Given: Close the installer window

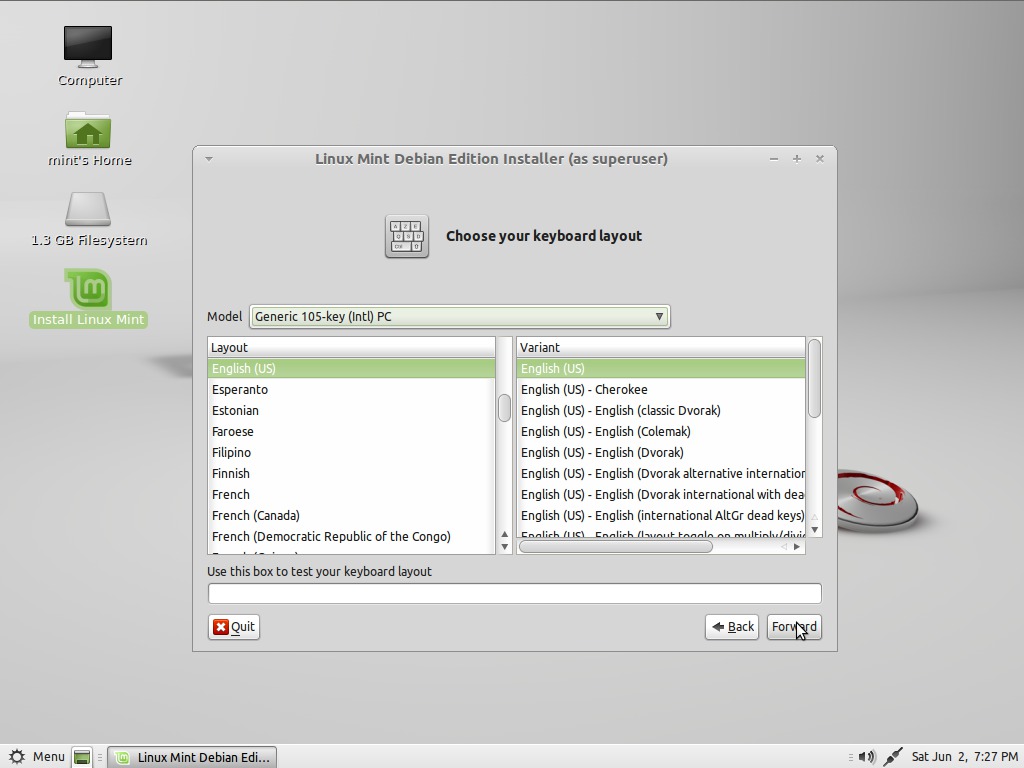Looking at the screenshot, I should 820,159.
